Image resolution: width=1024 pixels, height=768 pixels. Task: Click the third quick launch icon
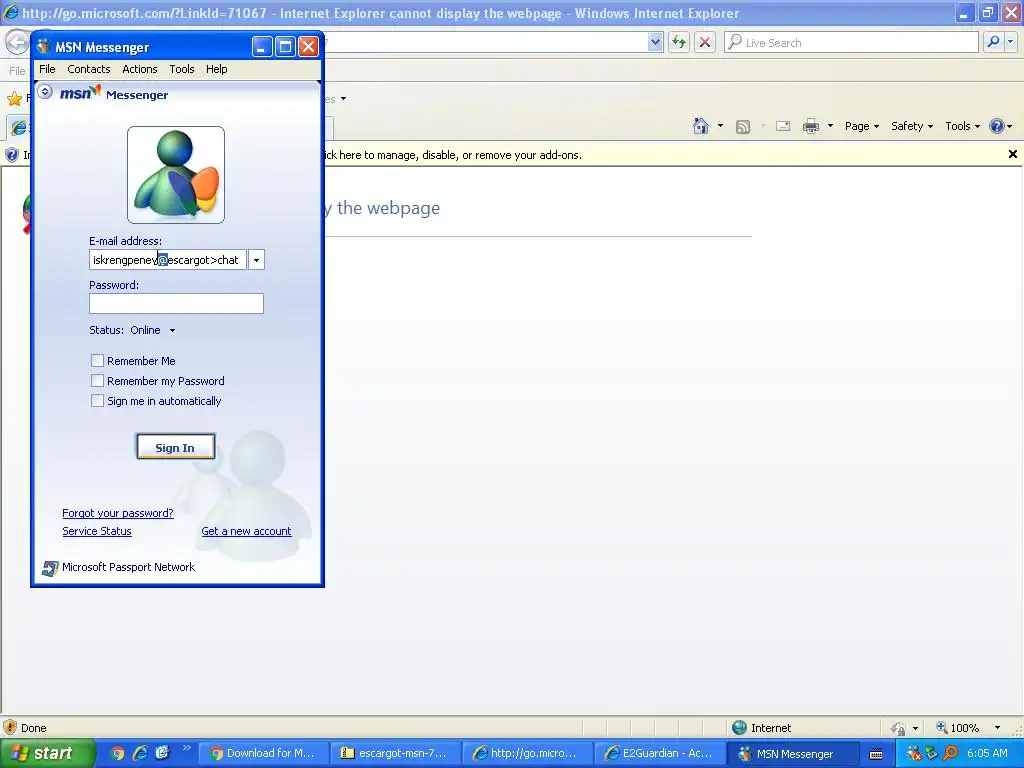tap(162, 753)
